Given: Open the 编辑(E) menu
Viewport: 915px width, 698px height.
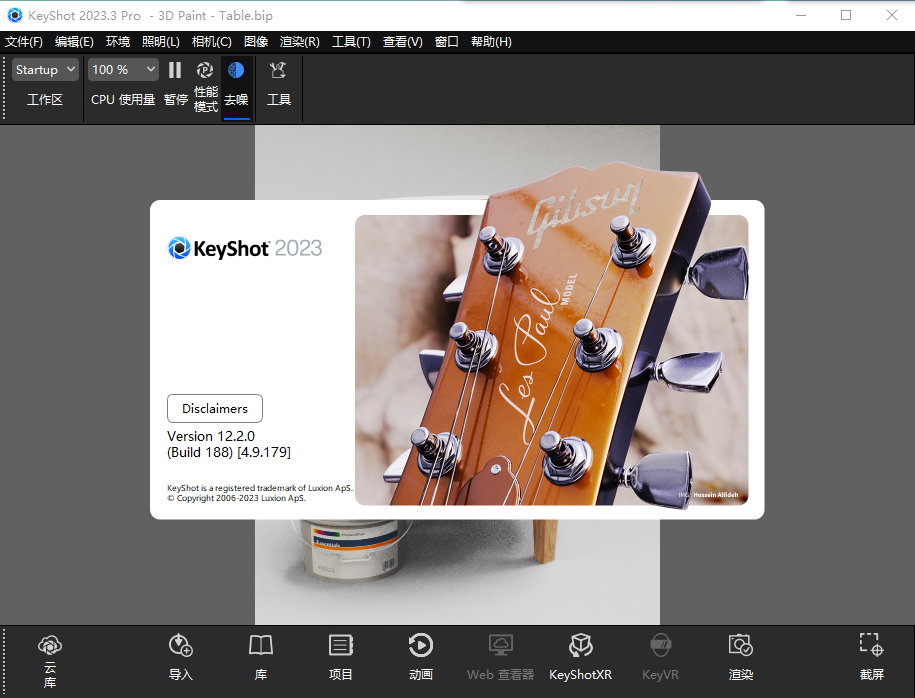Looking at the screenshot, I should (74, 42).
